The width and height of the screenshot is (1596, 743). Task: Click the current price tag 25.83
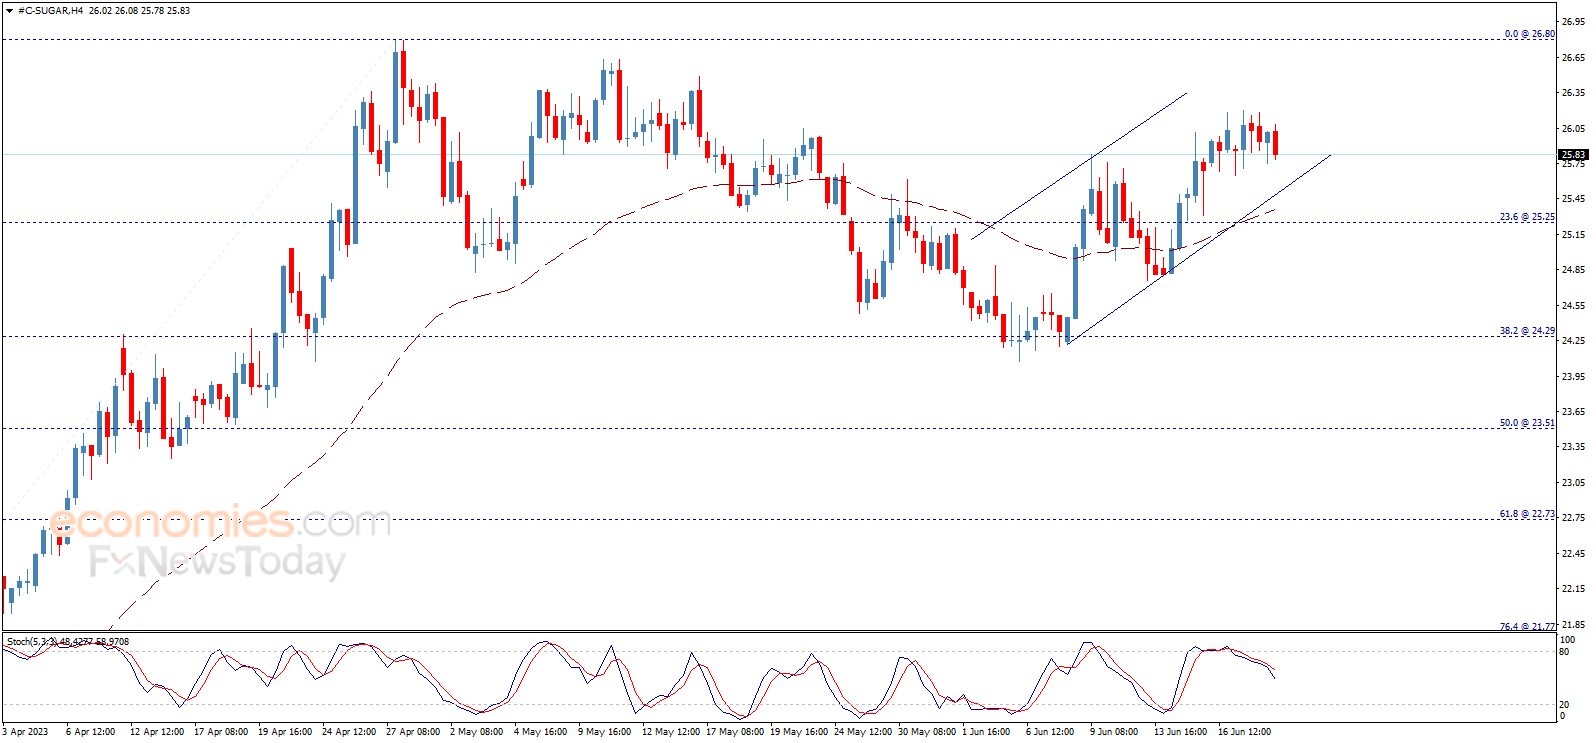pos(1573,155)
